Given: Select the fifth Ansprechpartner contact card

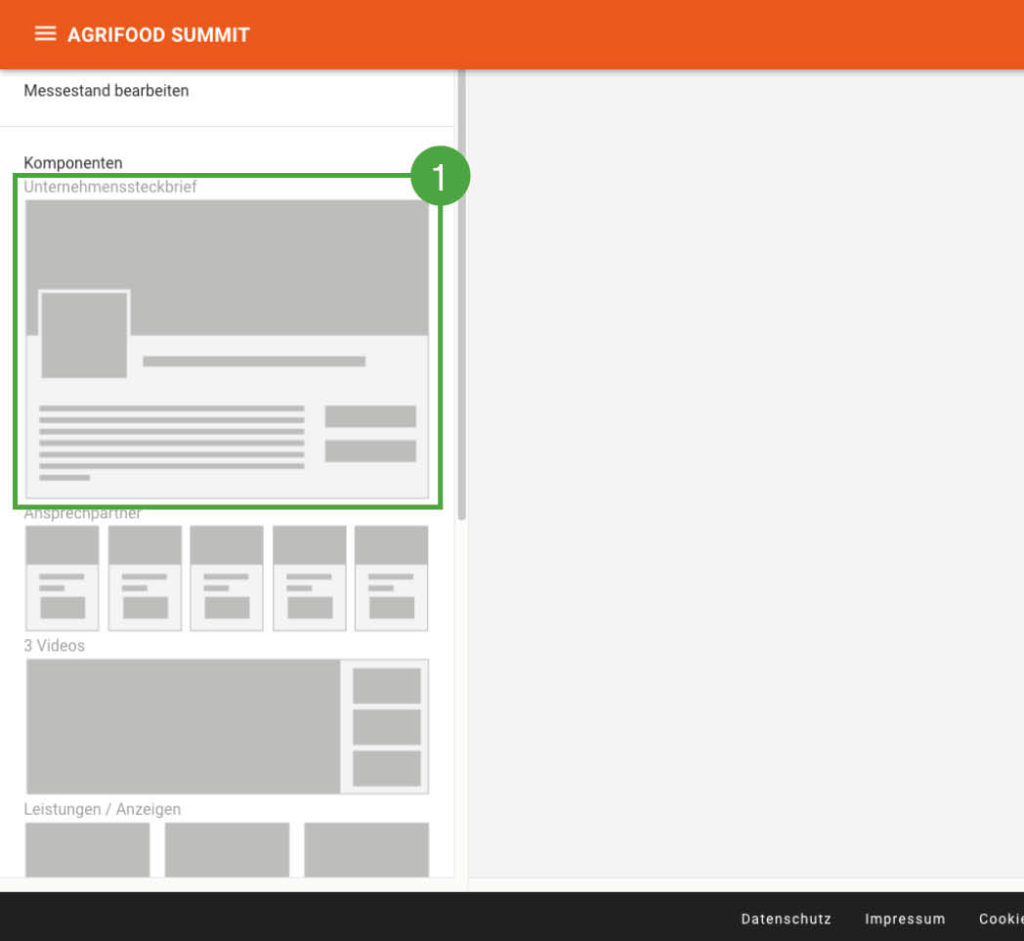Looking at the screenshot, I should pyautogui.click(x=391, y=578).
